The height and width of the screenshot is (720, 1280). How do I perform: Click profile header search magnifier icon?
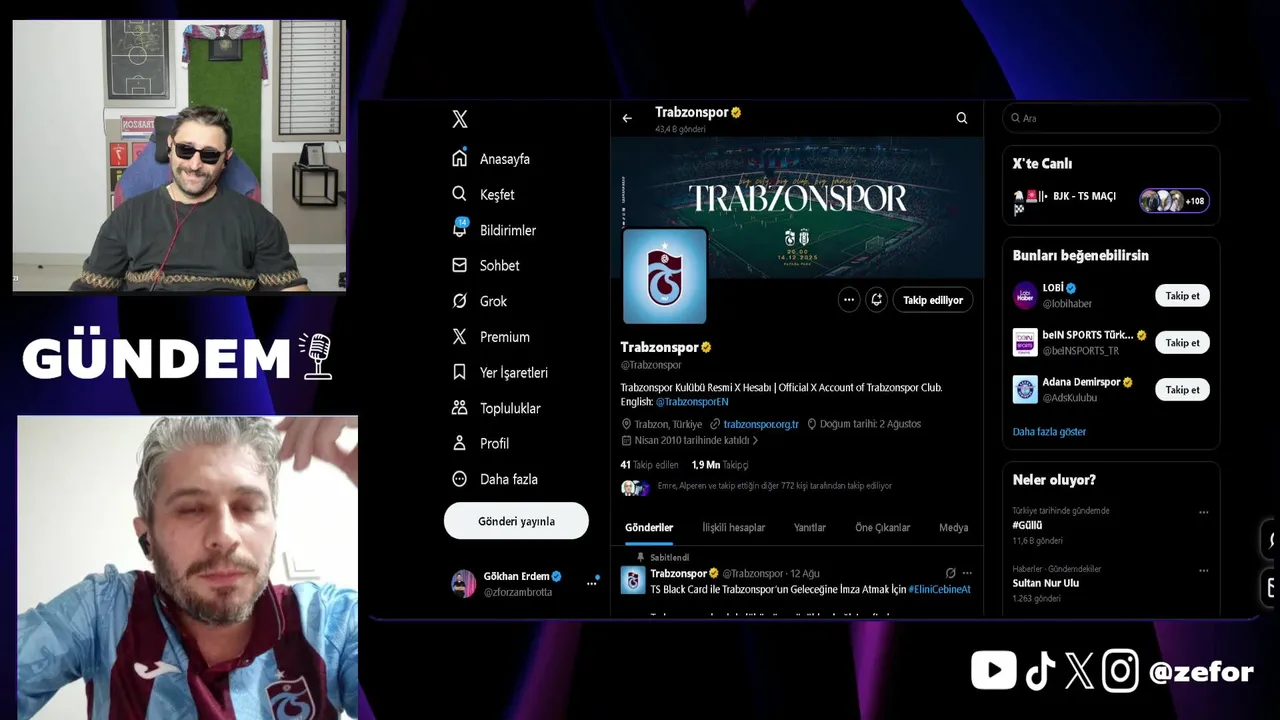(x=962, y=118)
